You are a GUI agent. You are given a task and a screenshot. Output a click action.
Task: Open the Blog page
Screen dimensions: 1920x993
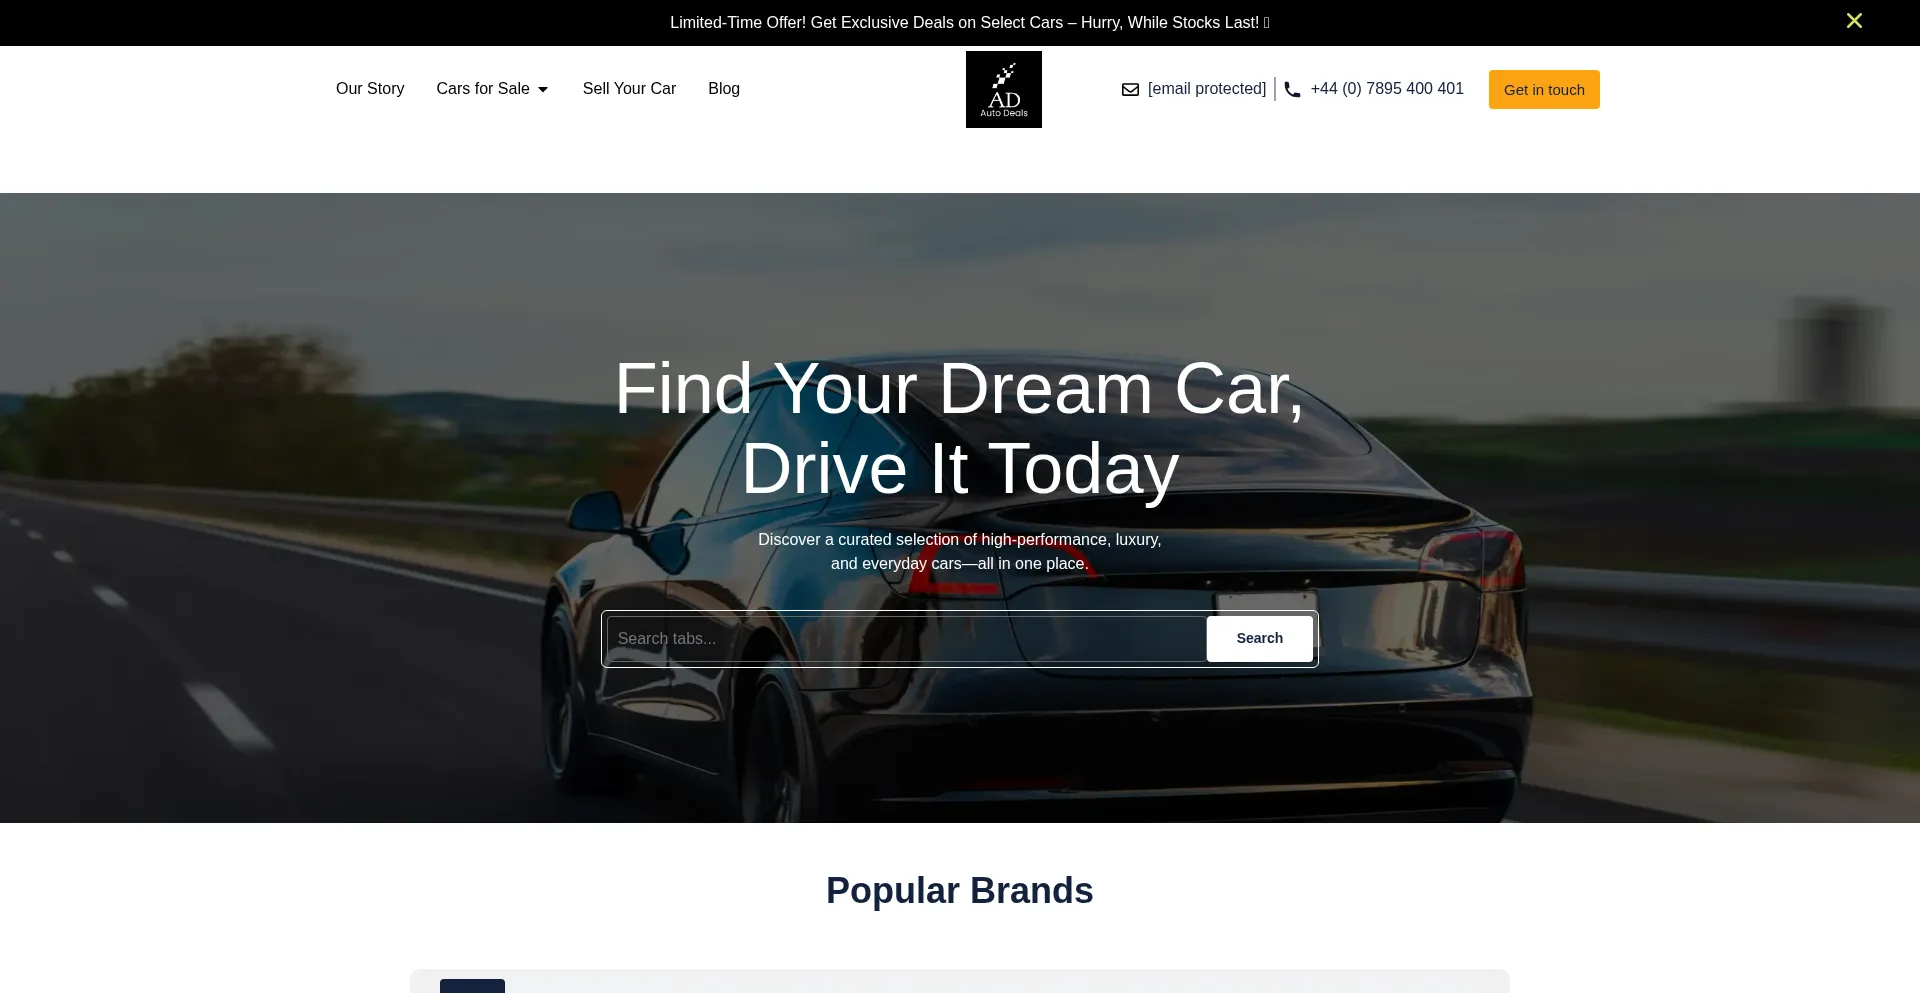point(724,89)
